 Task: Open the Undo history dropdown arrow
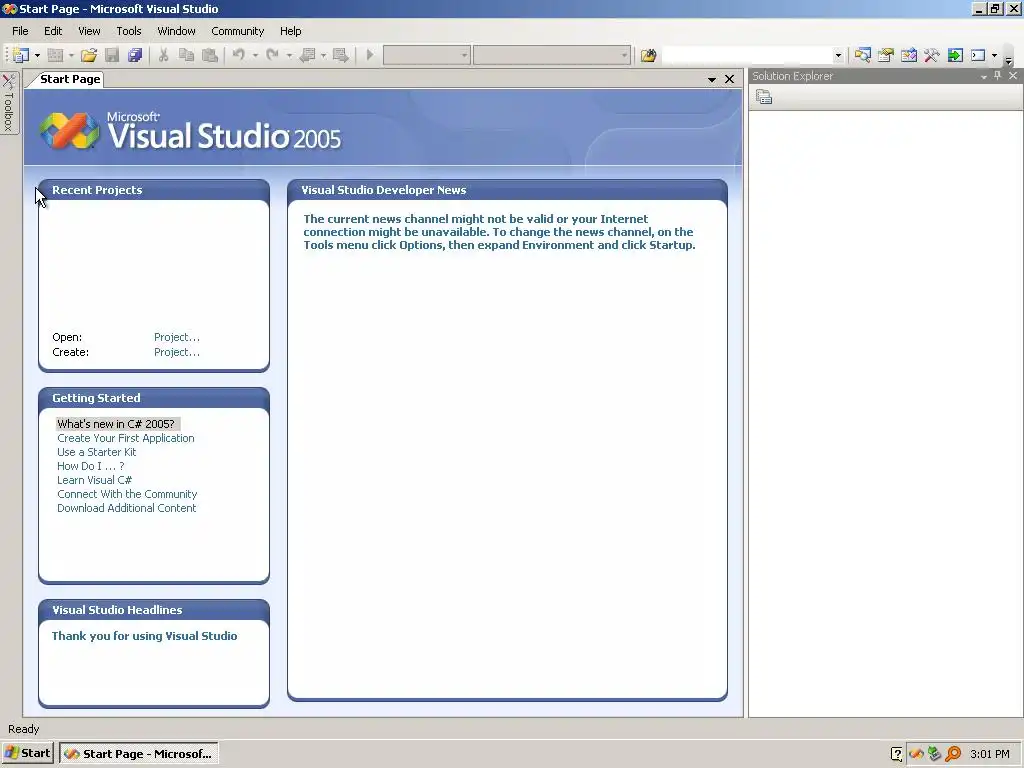tap(255, 56)
